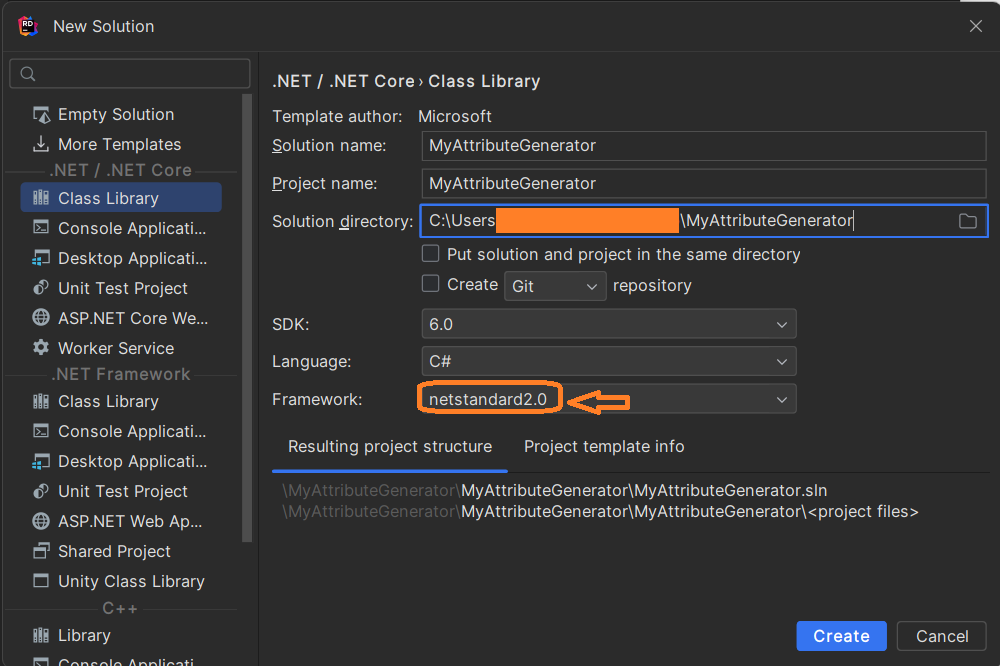Click the Project name field
The image size is (1000, 669).
click(x=703, y=184)
